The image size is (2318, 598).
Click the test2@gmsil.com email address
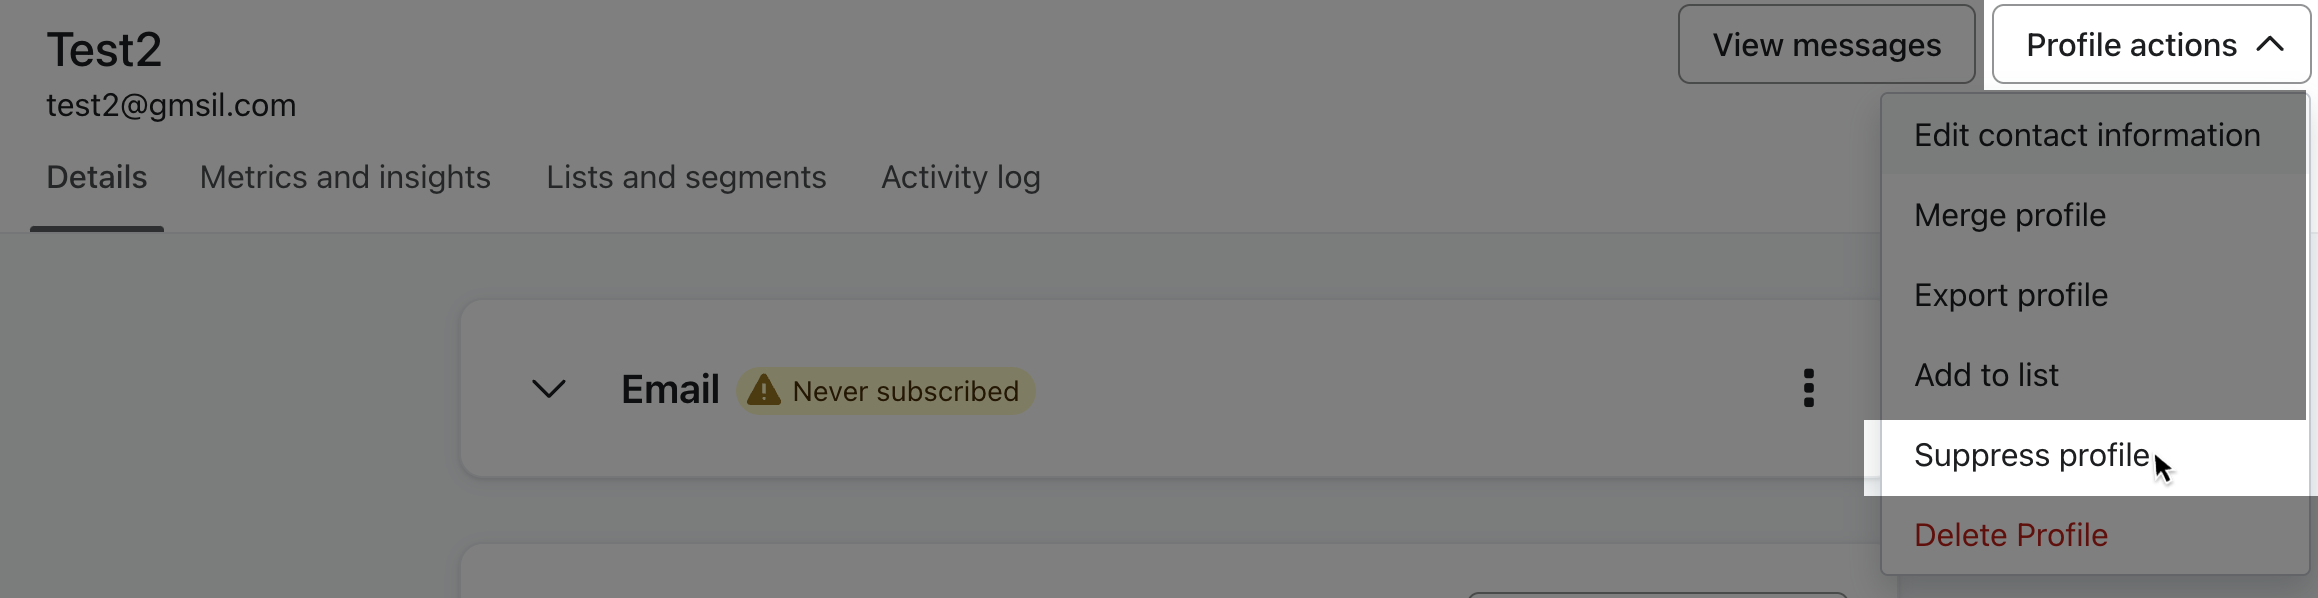click(171, 105)
